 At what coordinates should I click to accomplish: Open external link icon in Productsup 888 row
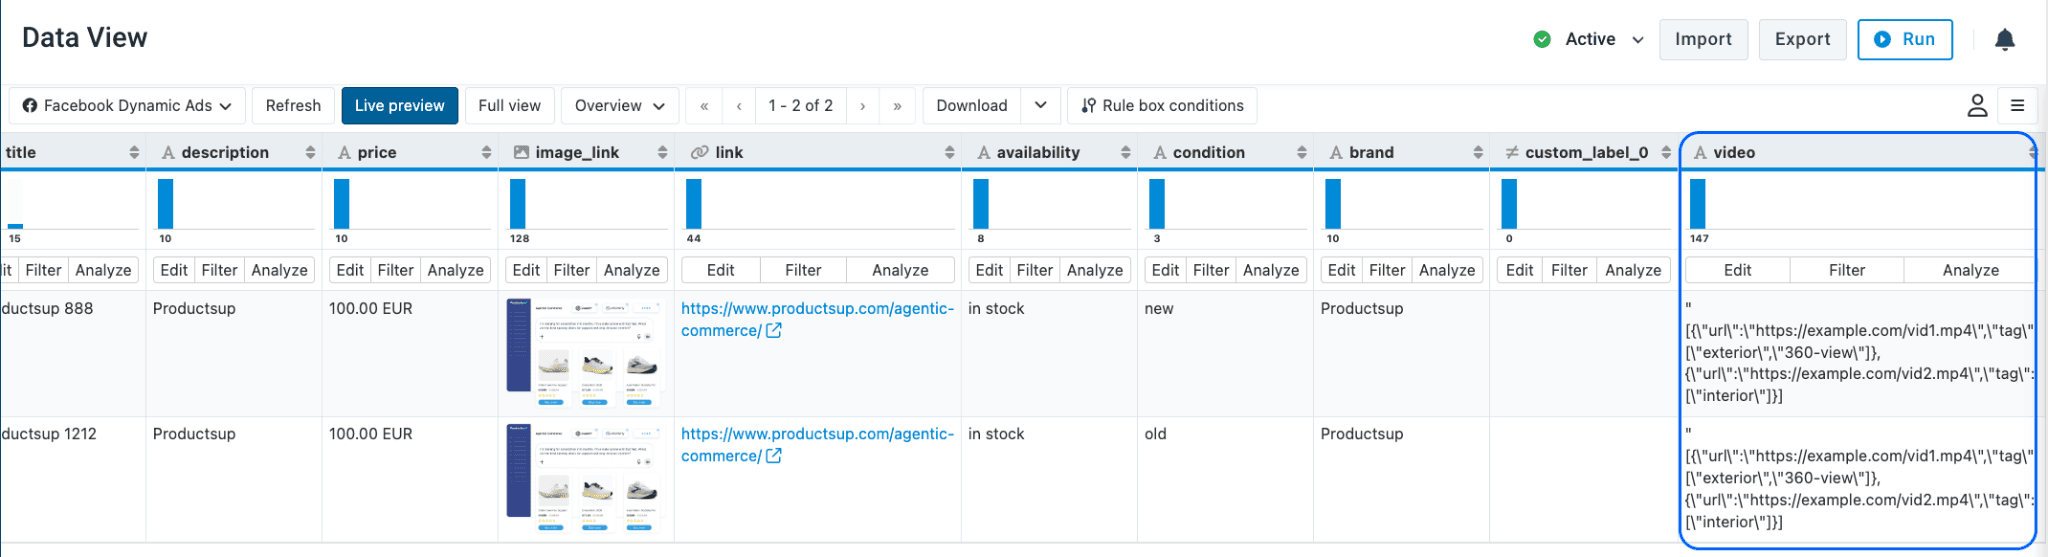pos(774,331)
